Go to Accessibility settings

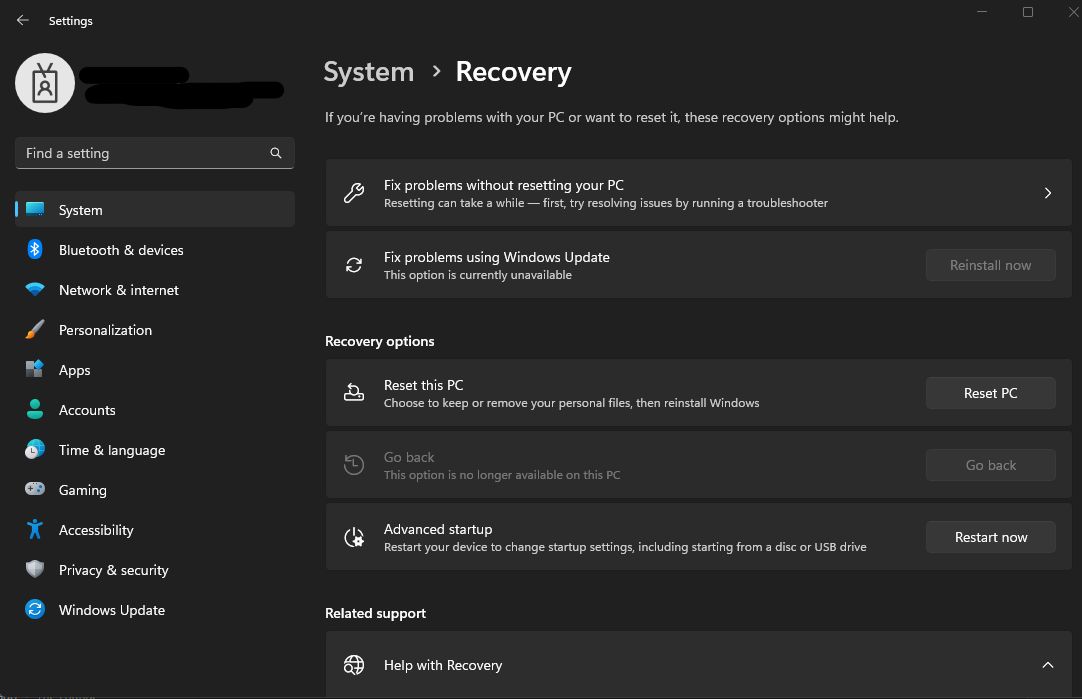click(155, 530)
